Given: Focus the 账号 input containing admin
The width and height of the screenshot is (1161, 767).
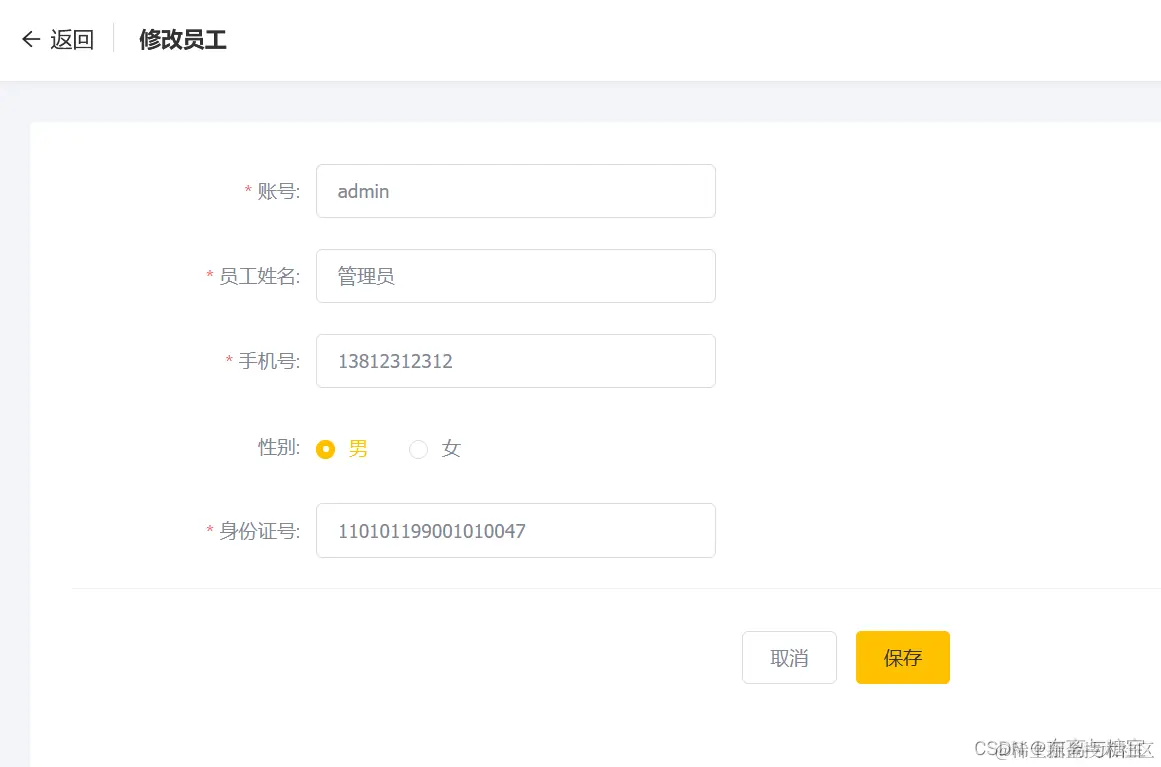Looking at the screenshot, I should [x=515, y=191].
